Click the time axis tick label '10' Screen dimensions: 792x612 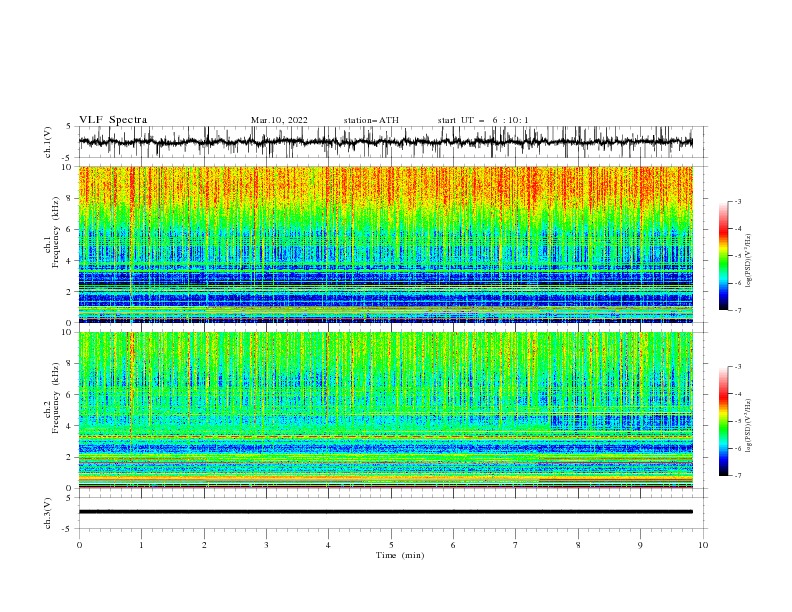tap(703, 545)
